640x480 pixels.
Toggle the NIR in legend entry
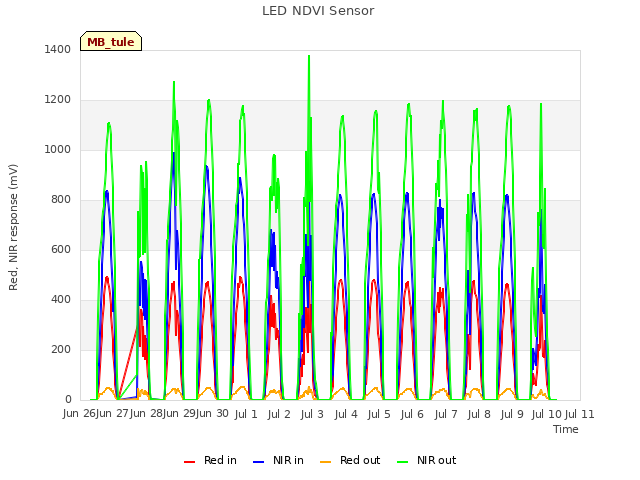point(278,460)
